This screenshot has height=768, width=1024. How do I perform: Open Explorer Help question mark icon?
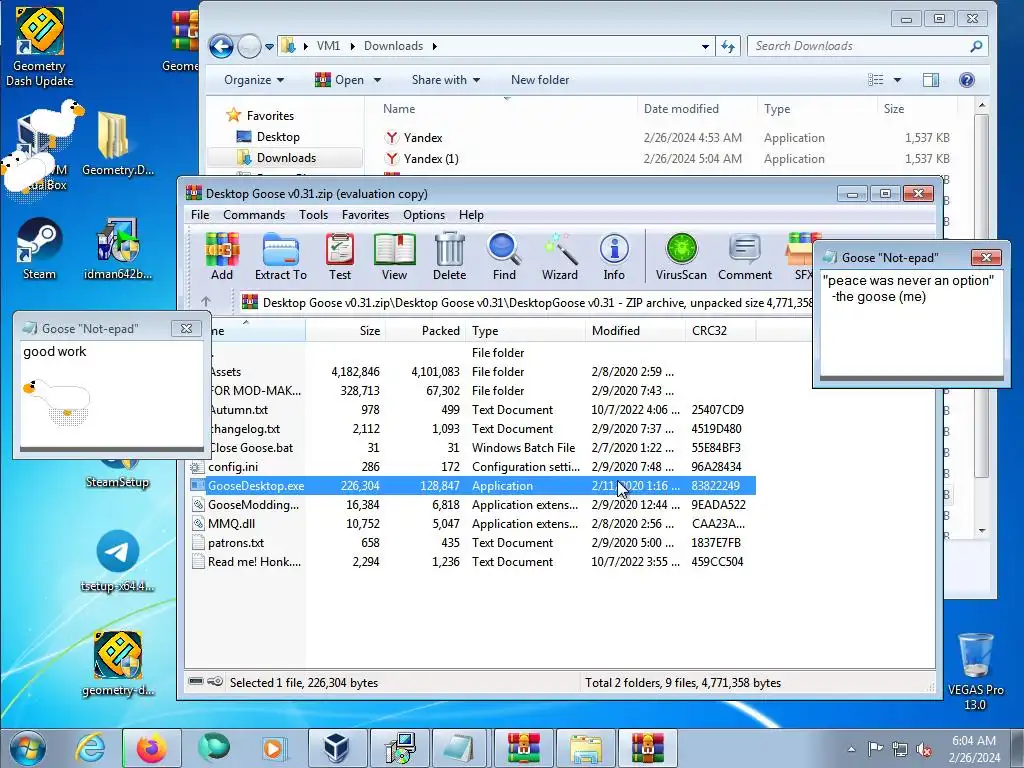click(967, 80)
